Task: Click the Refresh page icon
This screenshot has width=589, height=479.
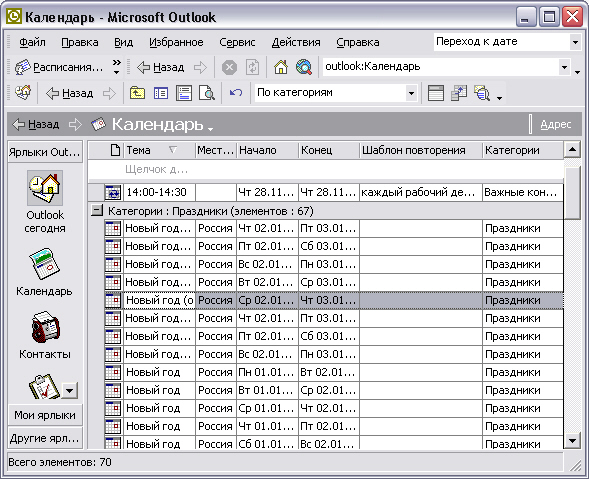Action: click(x=252, y=68)
